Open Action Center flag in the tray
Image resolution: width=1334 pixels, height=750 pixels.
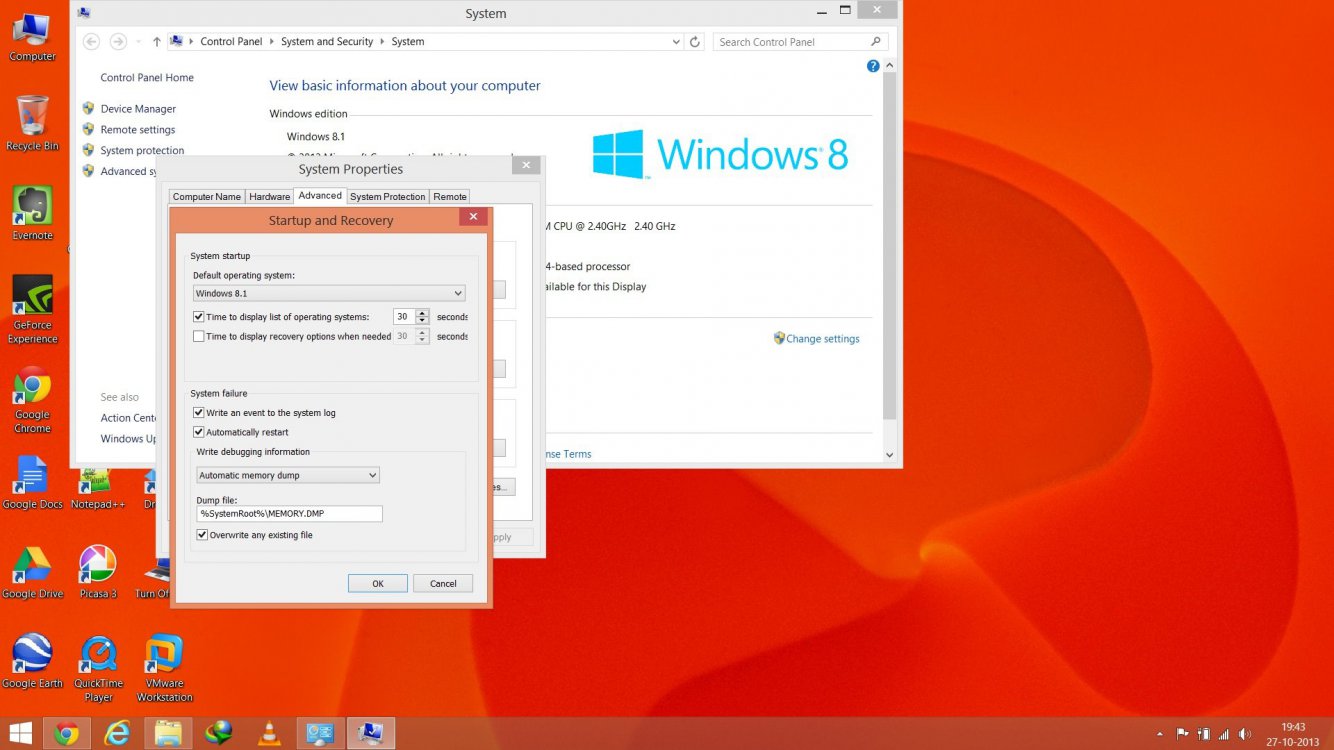1182,733
